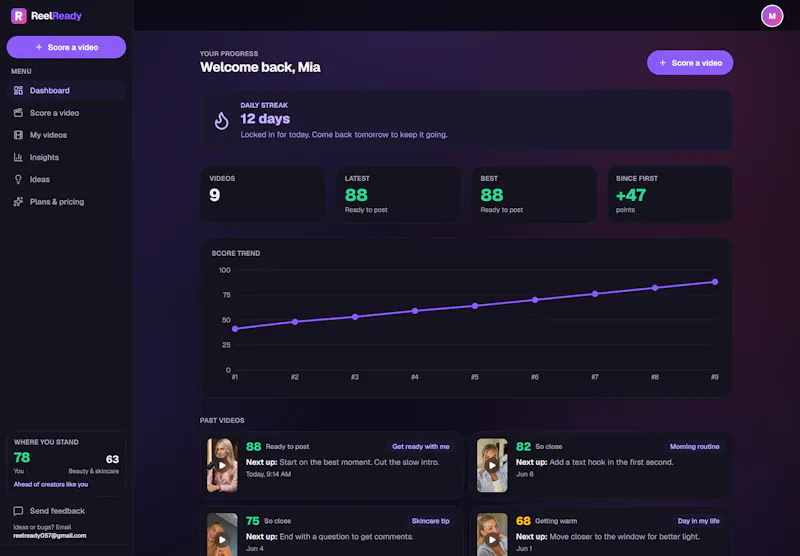The image size is (800, 556).
Task: Click the lightbulb icon beside Ideas
Action: [18, 180]
